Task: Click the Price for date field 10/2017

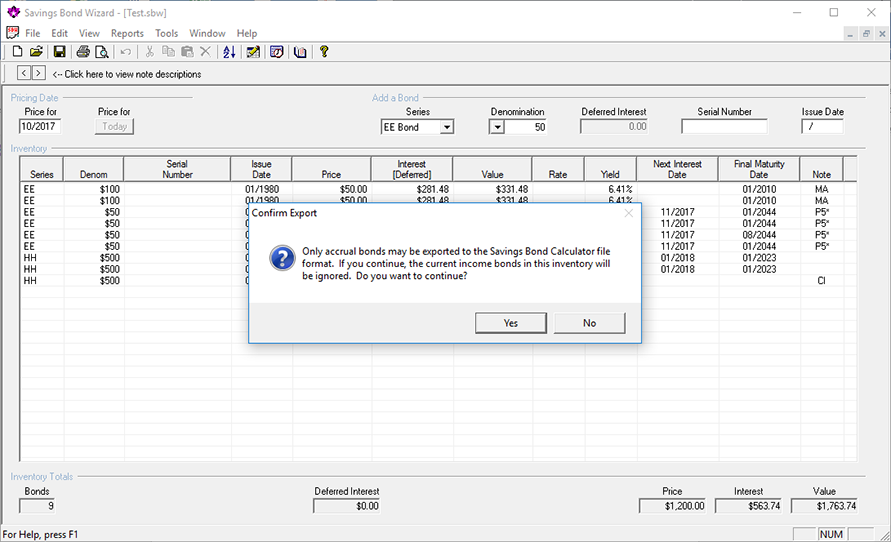Action: pos(40,126)
